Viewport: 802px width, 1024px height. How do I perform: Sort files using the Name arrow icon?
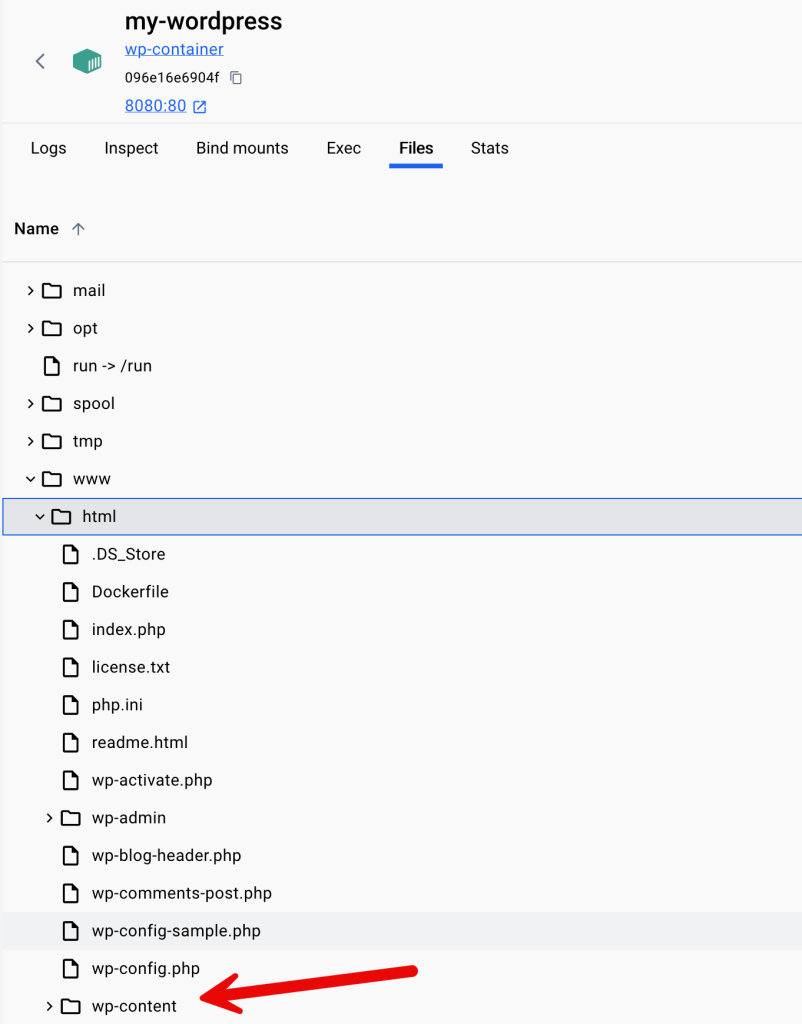(78, 229)
